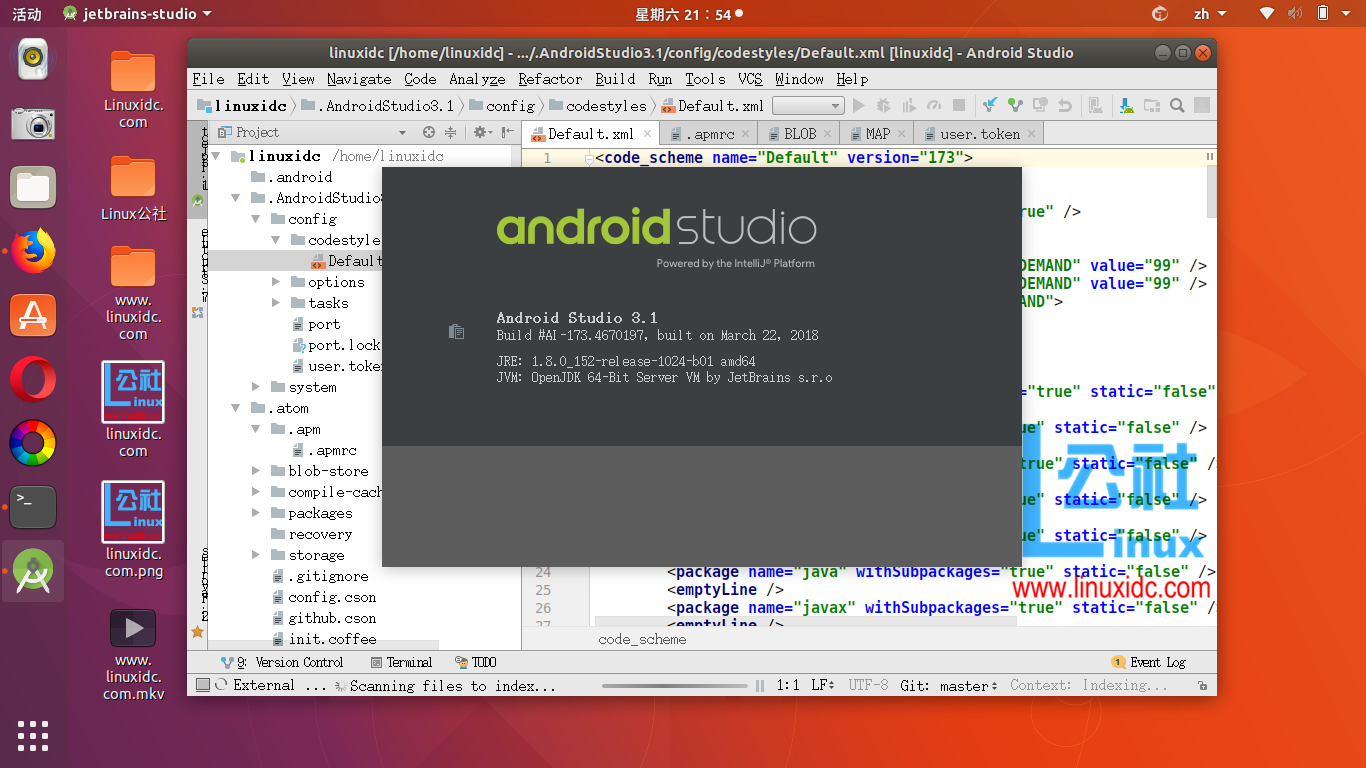Click the Favorites star icon on left stripe
The height and width of the screenshot is (768, 1366).
[197, 632]
